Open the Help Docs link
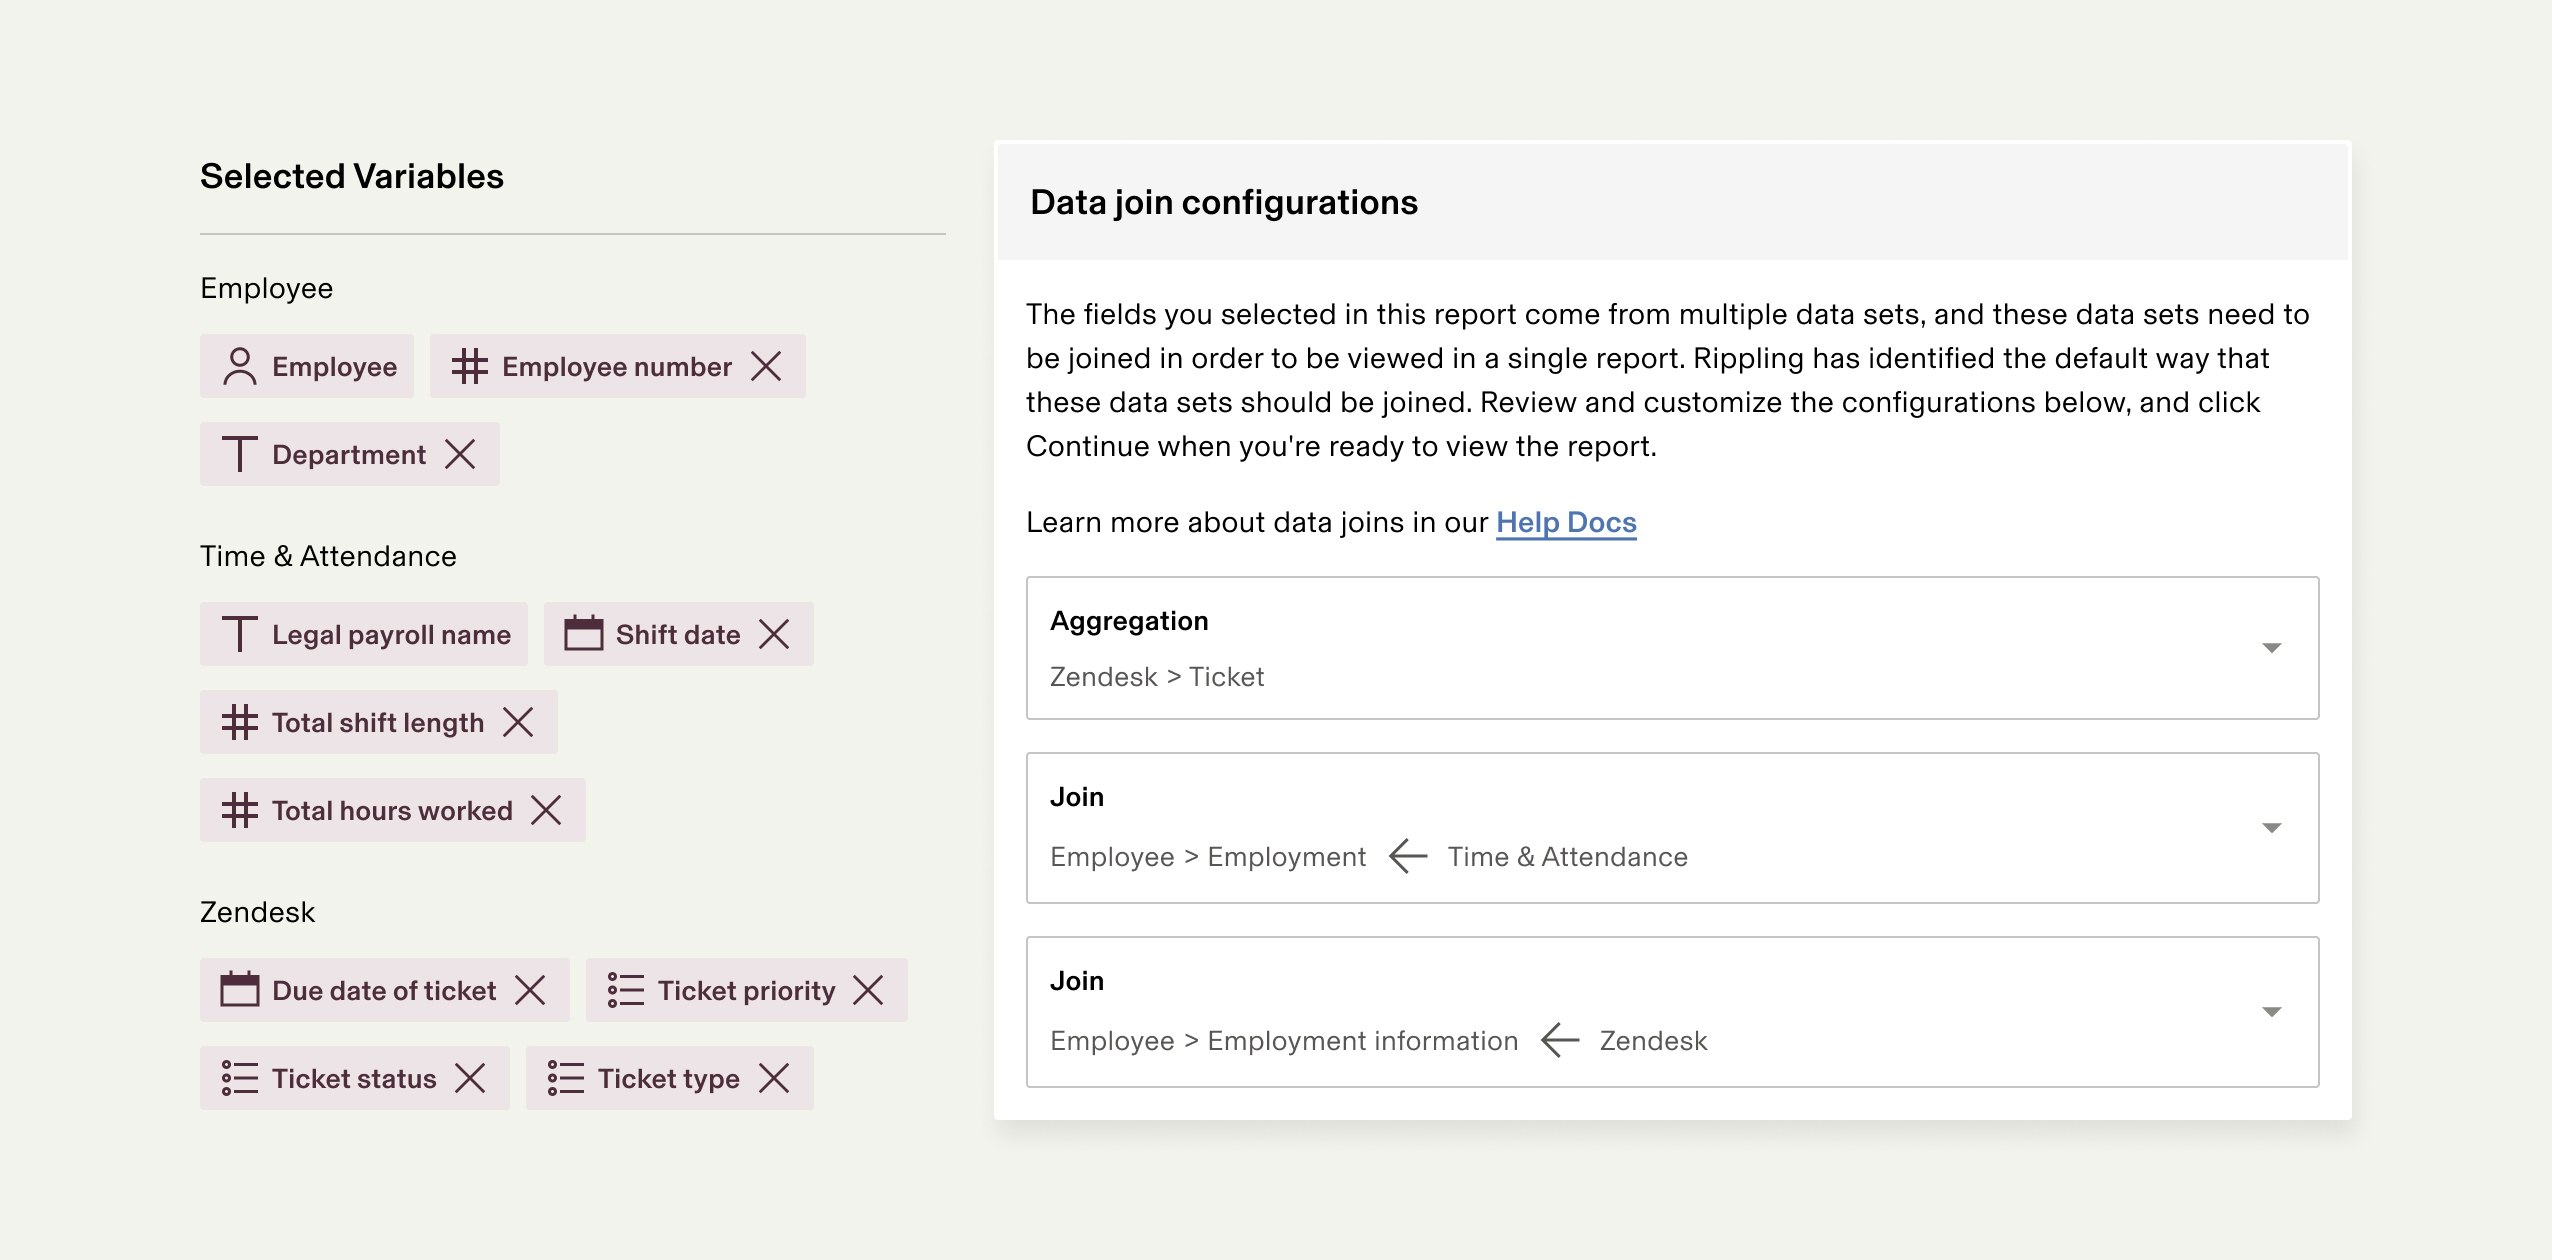The height and width of the screenshot is (1260, 2552). click(1565, 522)
